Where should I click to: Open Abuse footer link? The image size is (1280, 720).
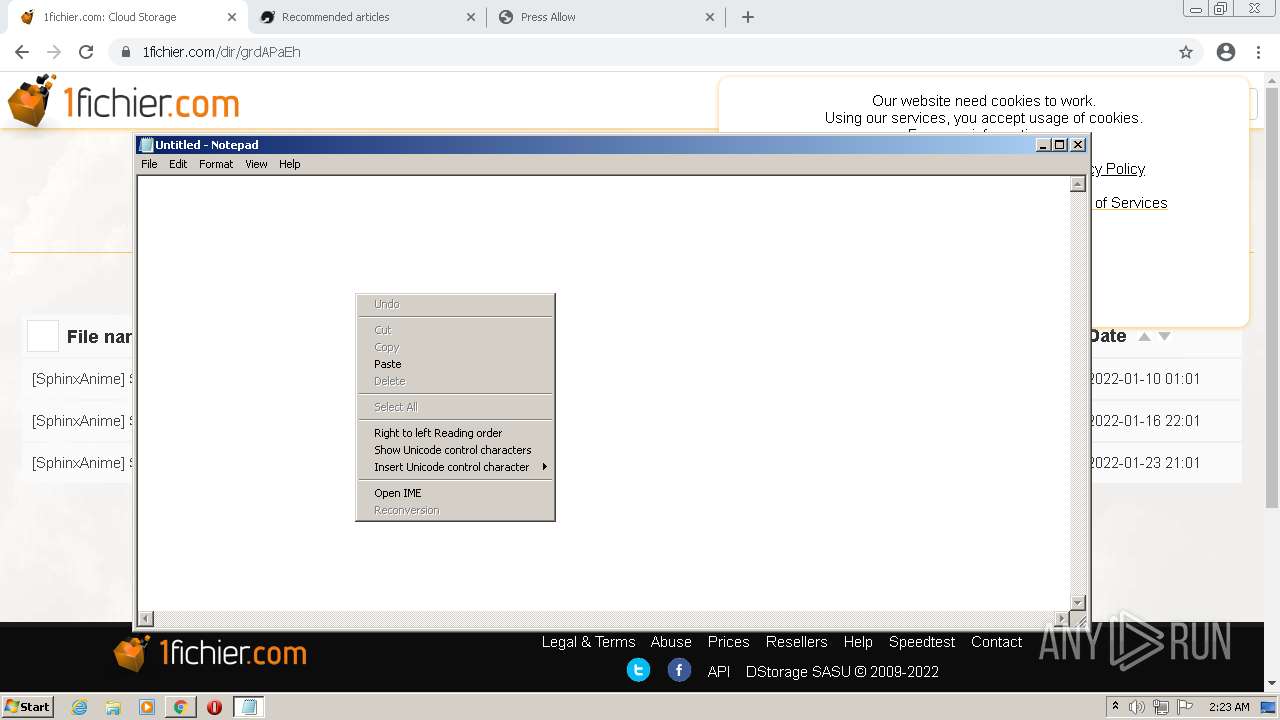671,642
